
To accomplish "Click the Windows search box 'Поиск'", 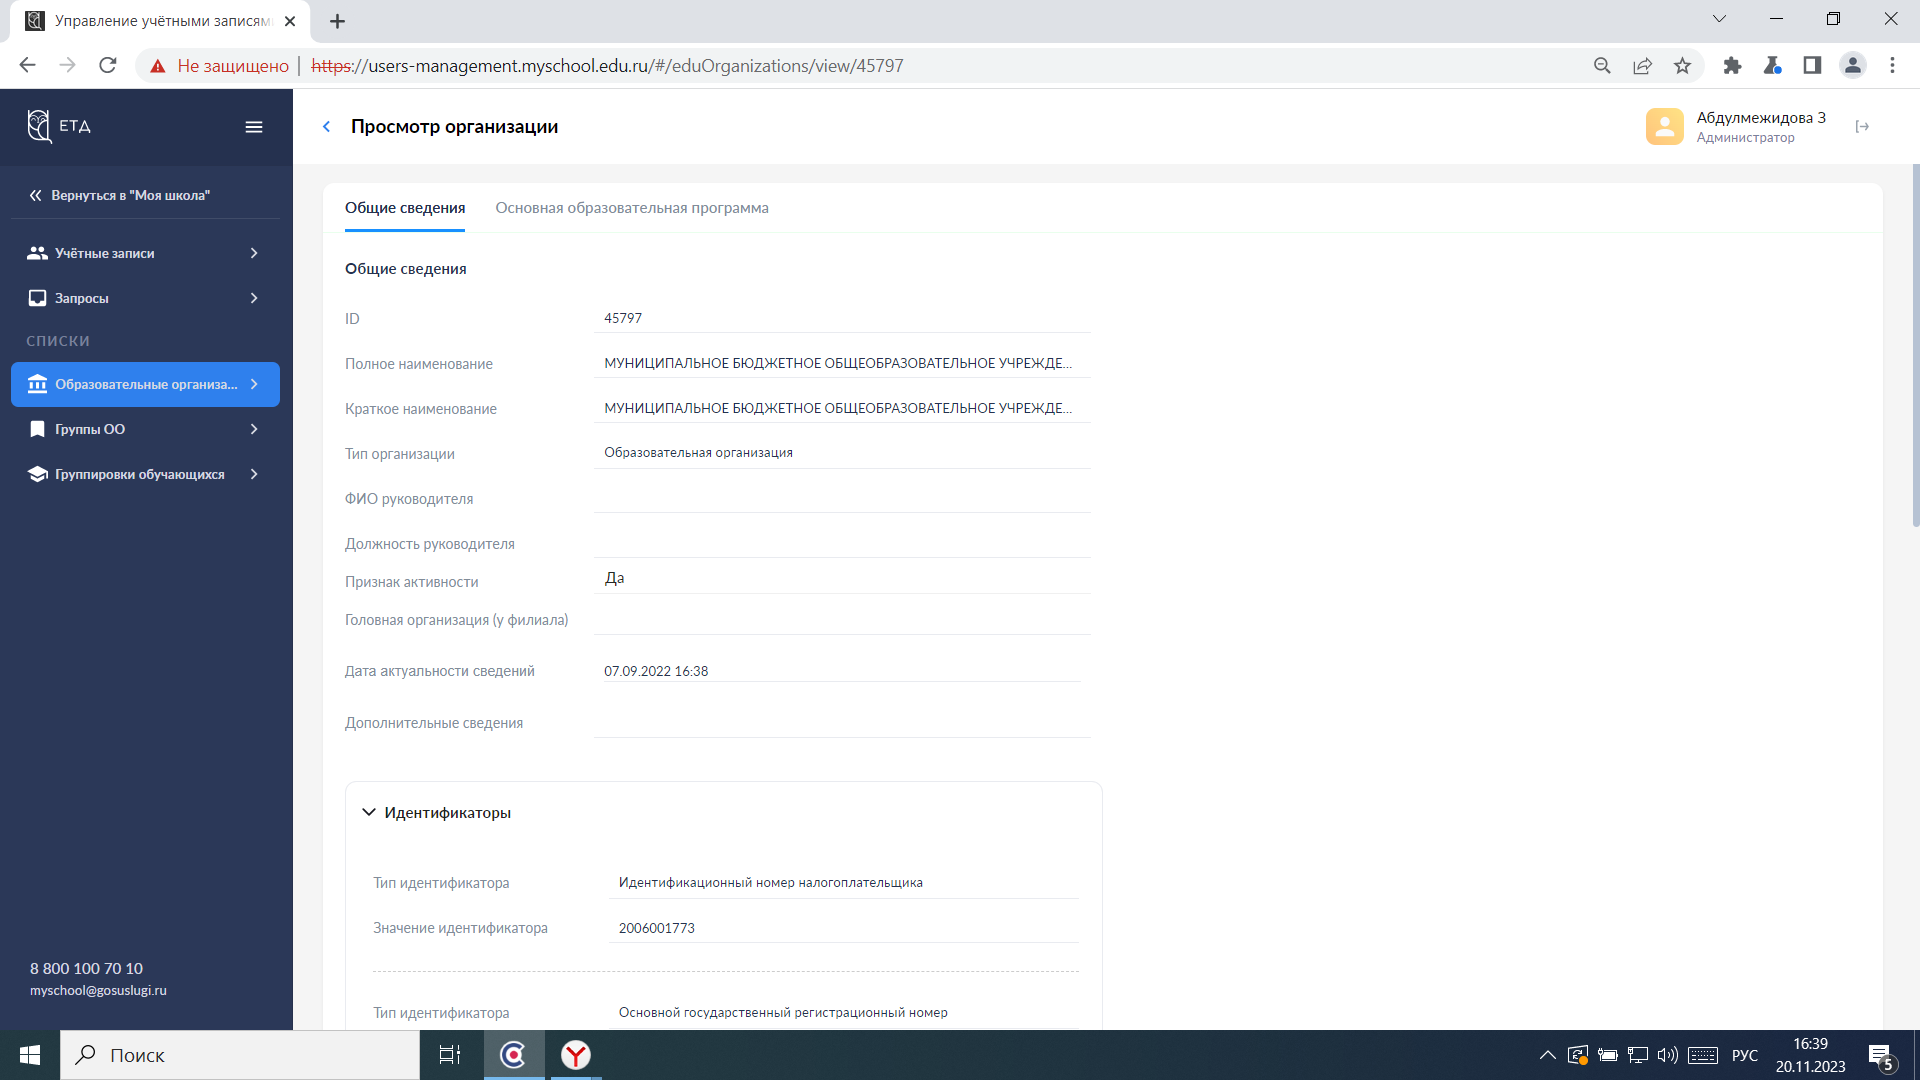I will (240, 1055).
